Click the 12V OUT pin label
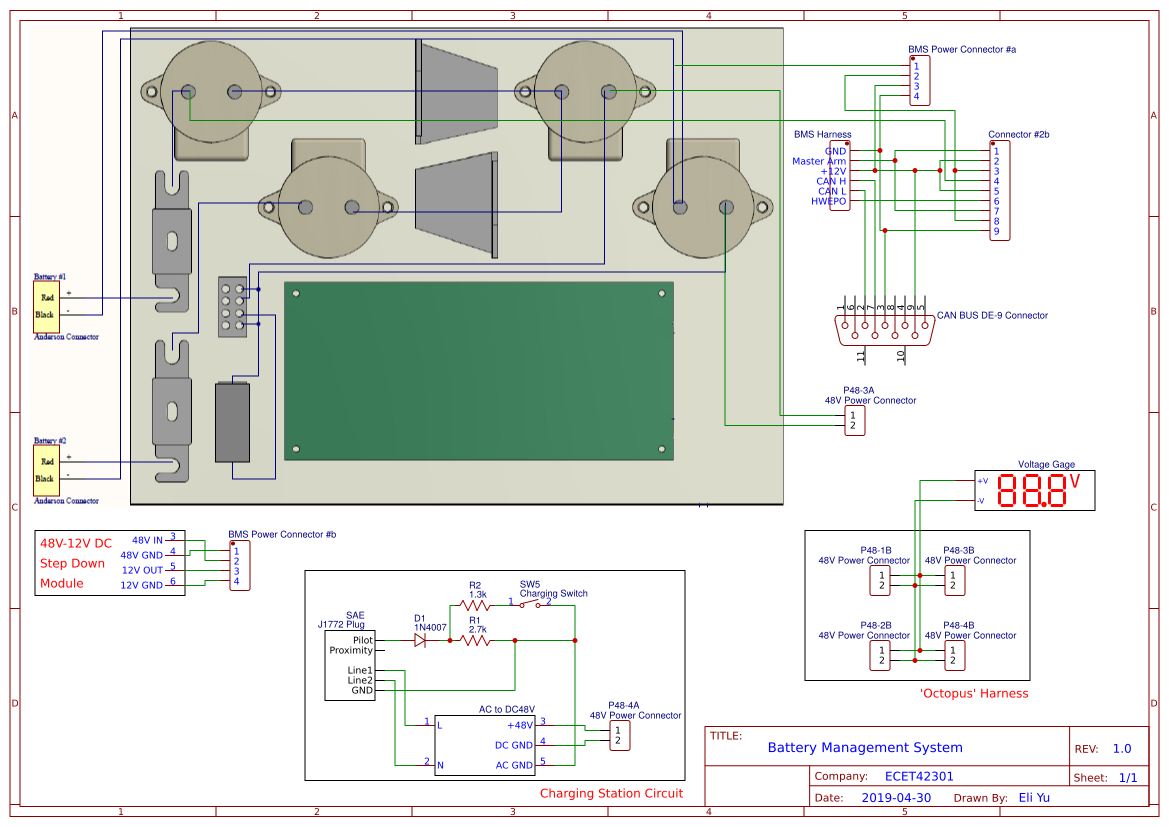Screen dimensions: 1169x827 [x=142, y=570]
